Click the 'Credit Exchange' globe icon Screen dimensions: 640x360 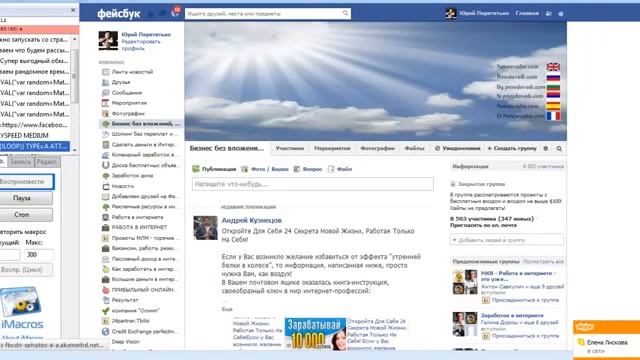pyautogui.click(x=105, y=331)
